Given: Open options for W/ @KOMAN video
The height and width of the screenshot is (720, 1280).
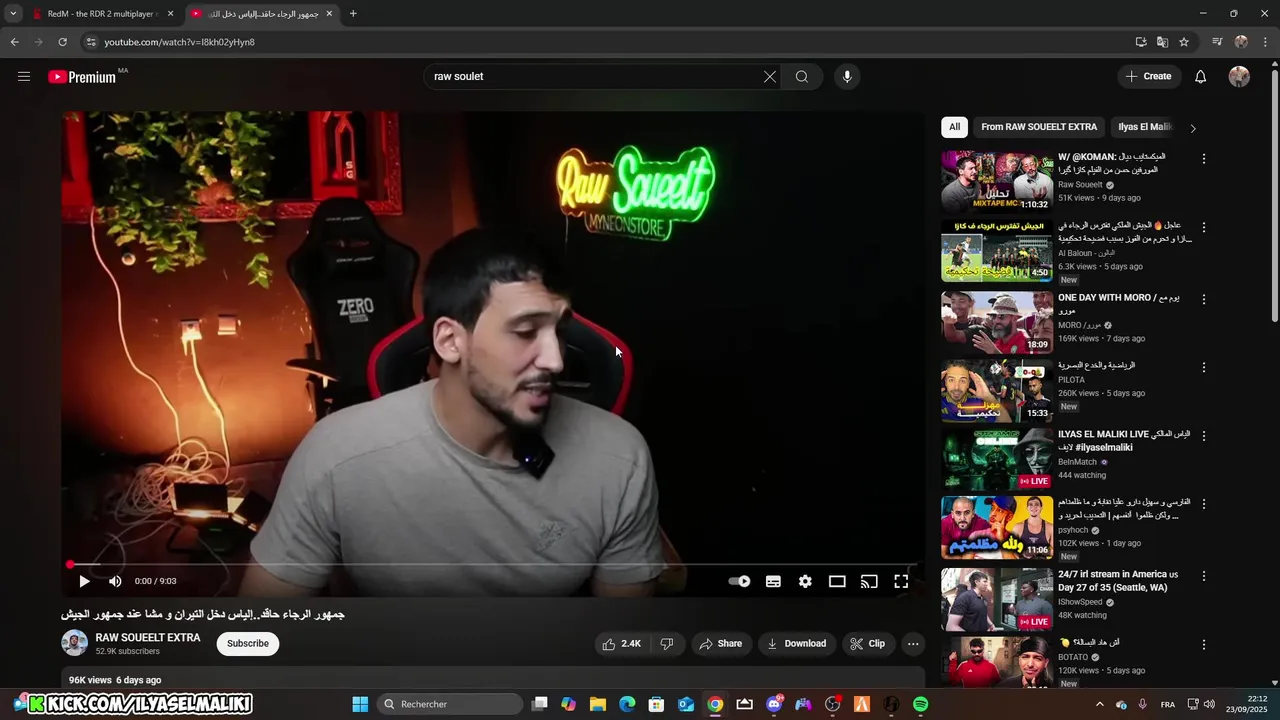Looking at the screenshot, I should click(1204, 159).
